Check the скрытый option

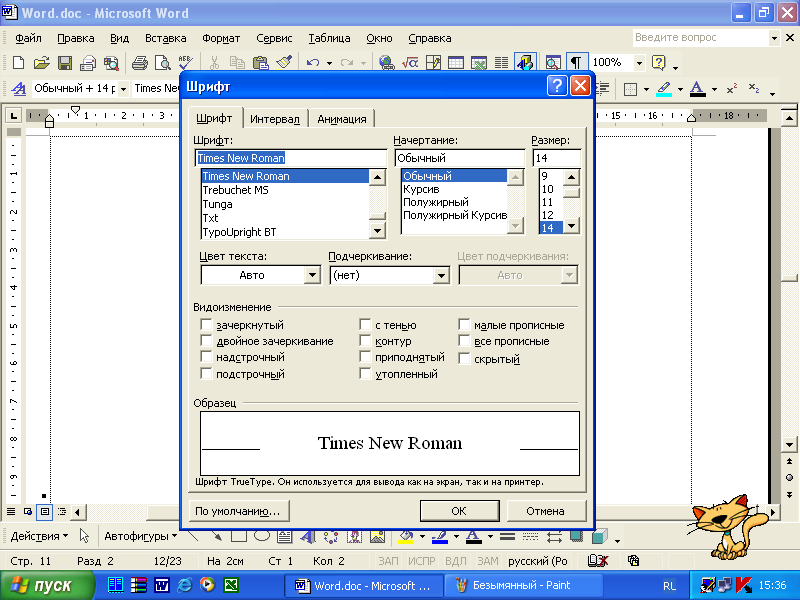(x=464, y=359)
